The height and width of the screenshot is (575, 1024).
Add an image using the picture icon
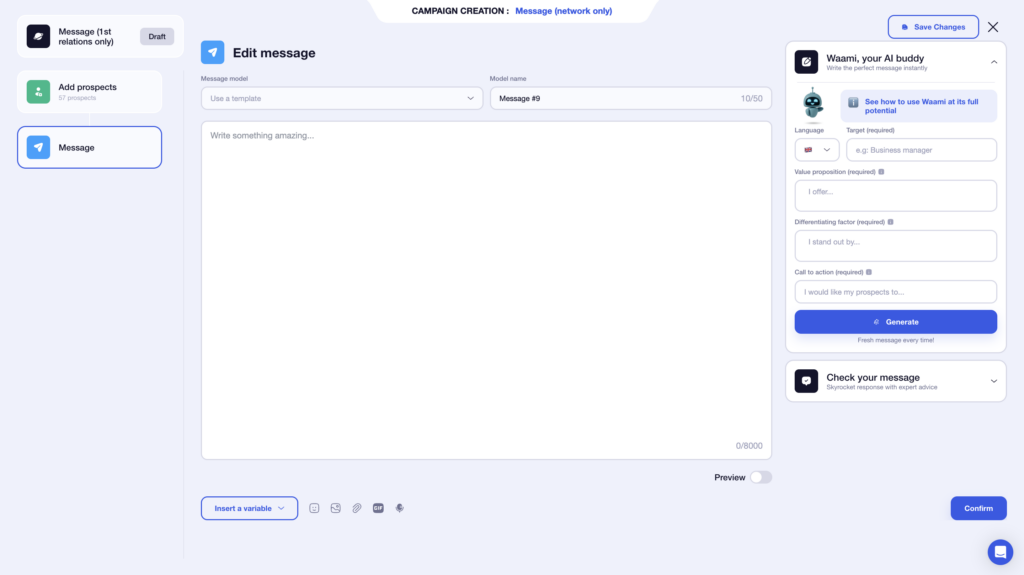pyautogui.click(x=336, y=508)
